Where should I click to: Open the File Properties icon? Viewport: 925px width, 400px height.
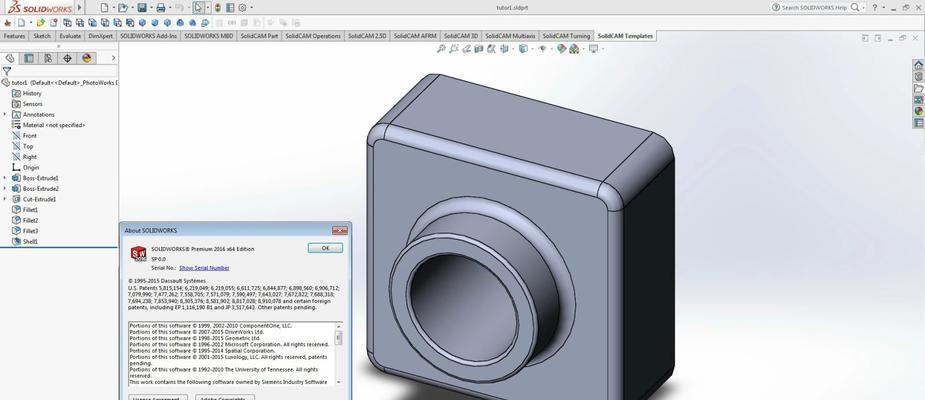[229, 8]
